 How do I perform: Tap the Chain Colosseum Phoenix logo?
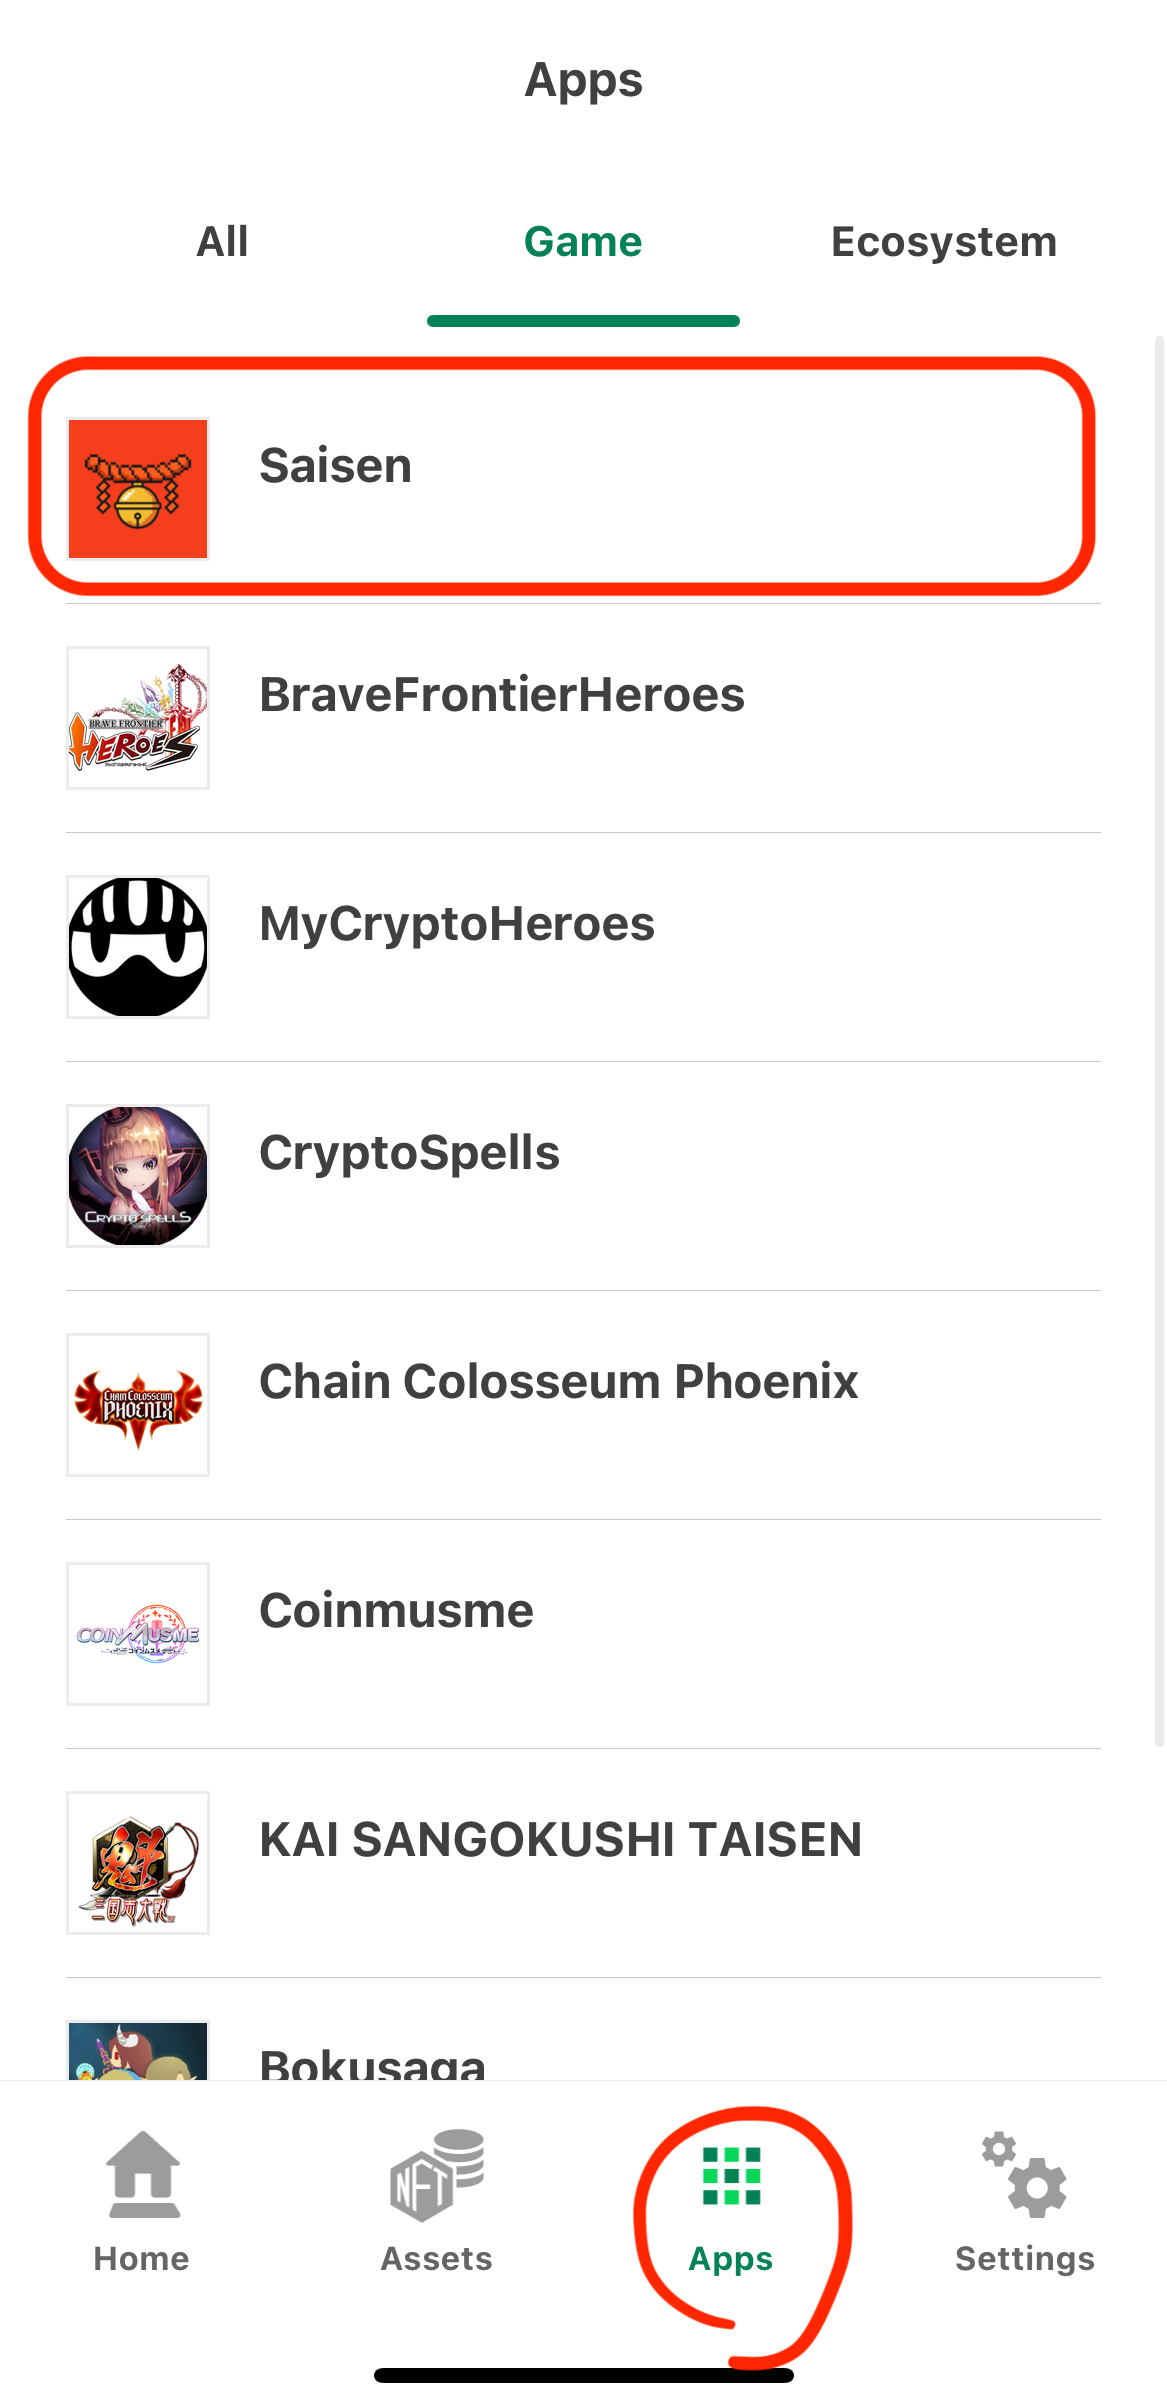click(138, 1405)
